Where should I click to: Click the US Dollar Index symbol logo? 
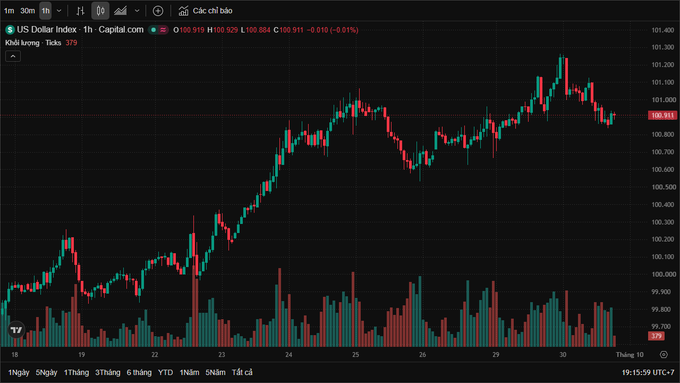tap(10, 30)
